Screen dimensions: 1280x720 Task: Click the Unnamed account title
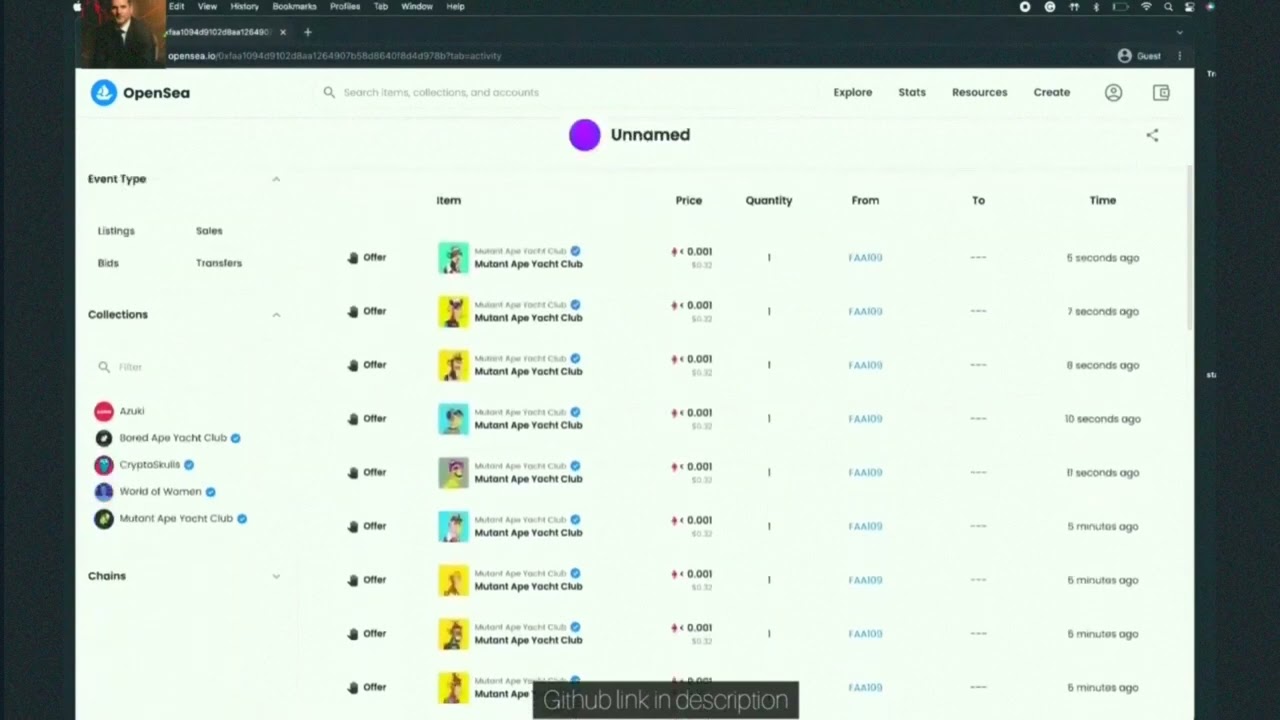(x=650, y=135)
